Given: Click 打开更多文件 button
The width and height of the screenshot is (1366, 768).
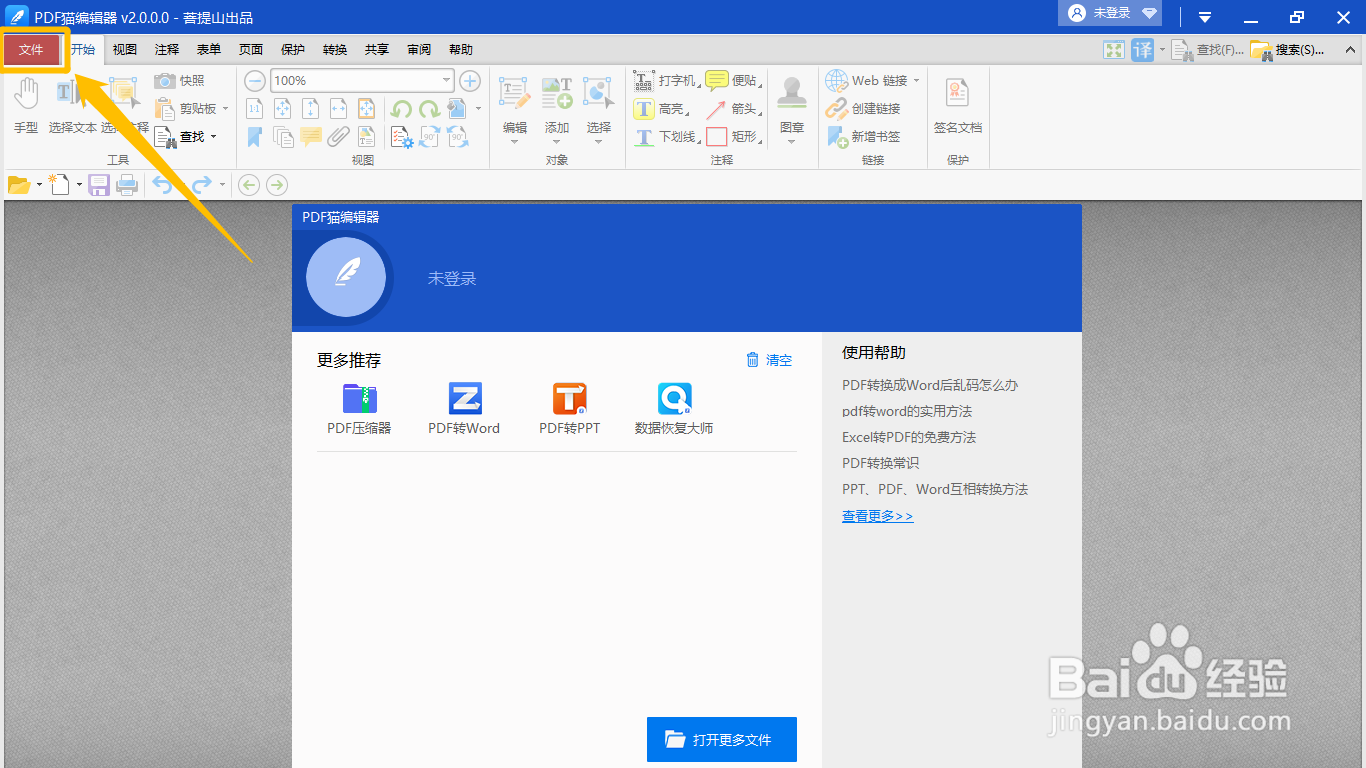Looking at the screenshot, I should (722, 740).
